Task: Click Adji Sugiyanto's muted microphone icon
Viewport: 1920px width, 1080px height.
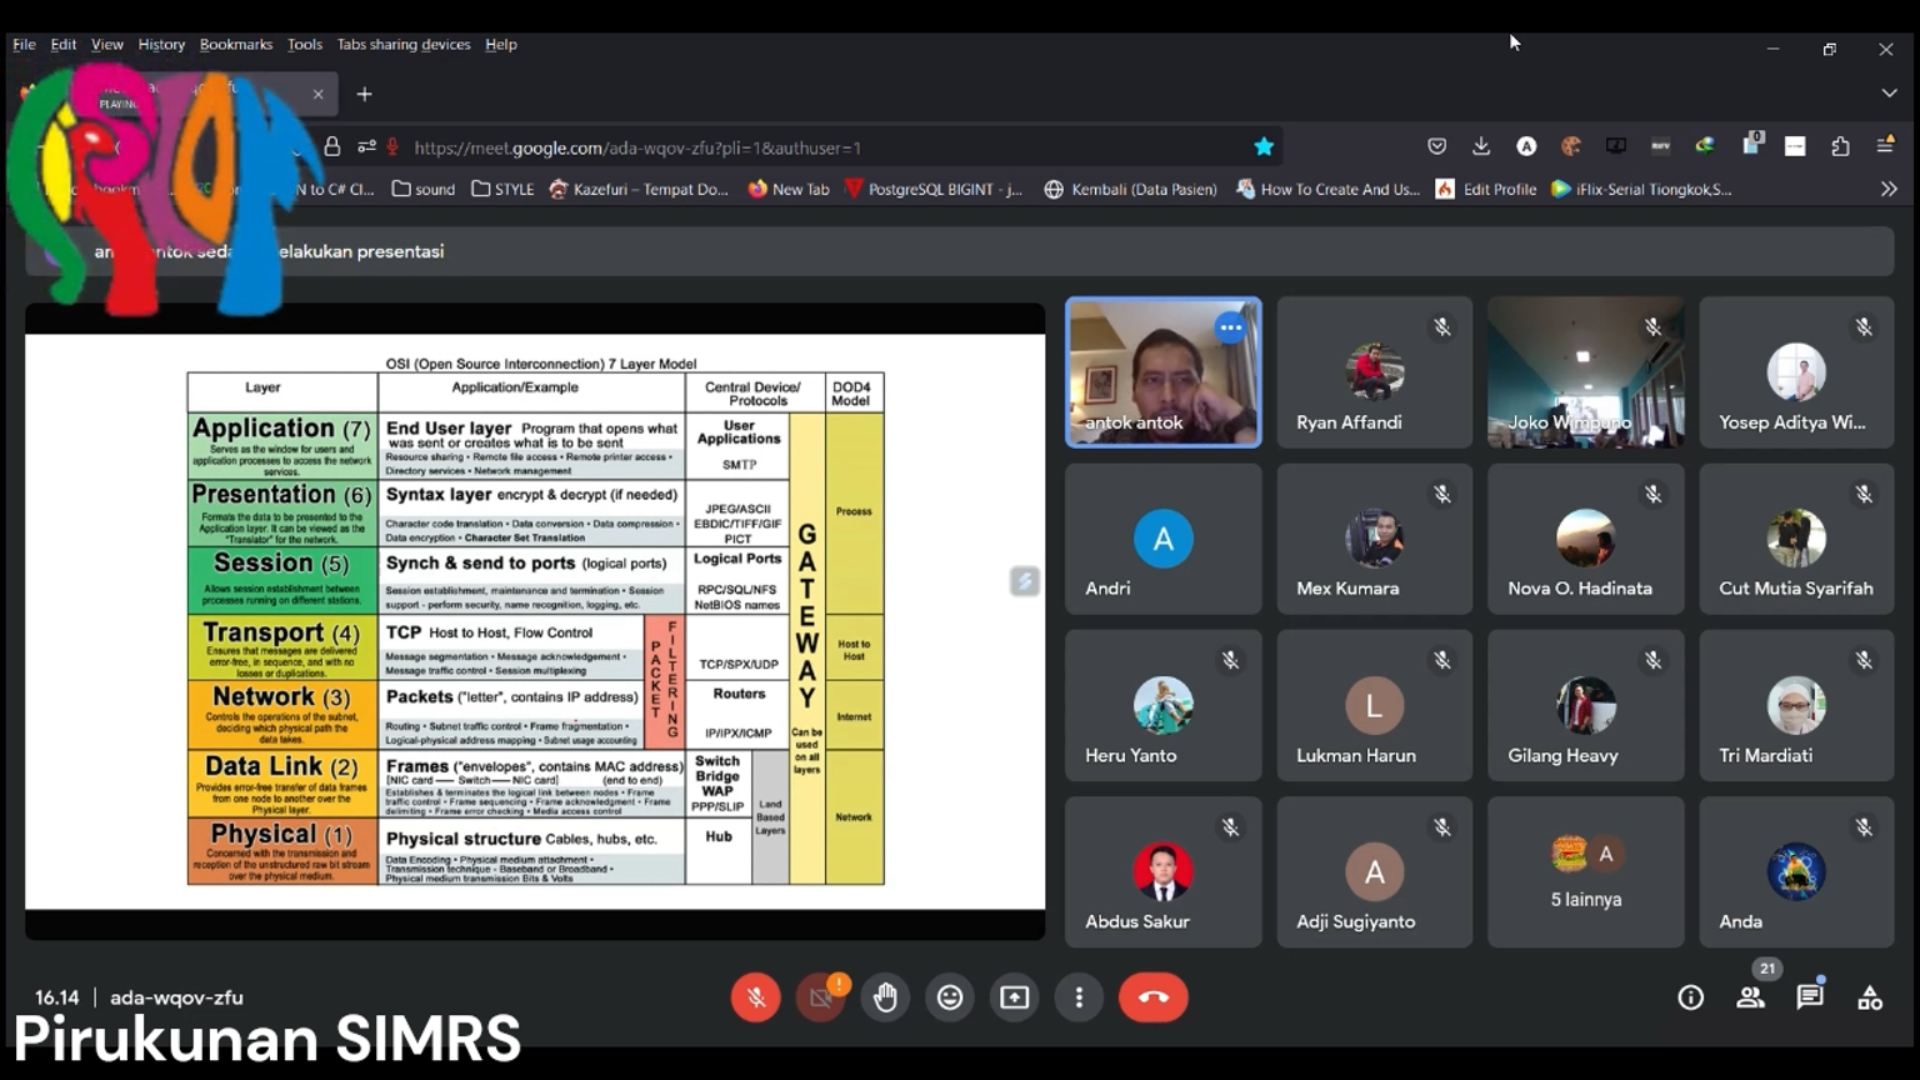Action: pyautogui.click(x=1441, y=827)
